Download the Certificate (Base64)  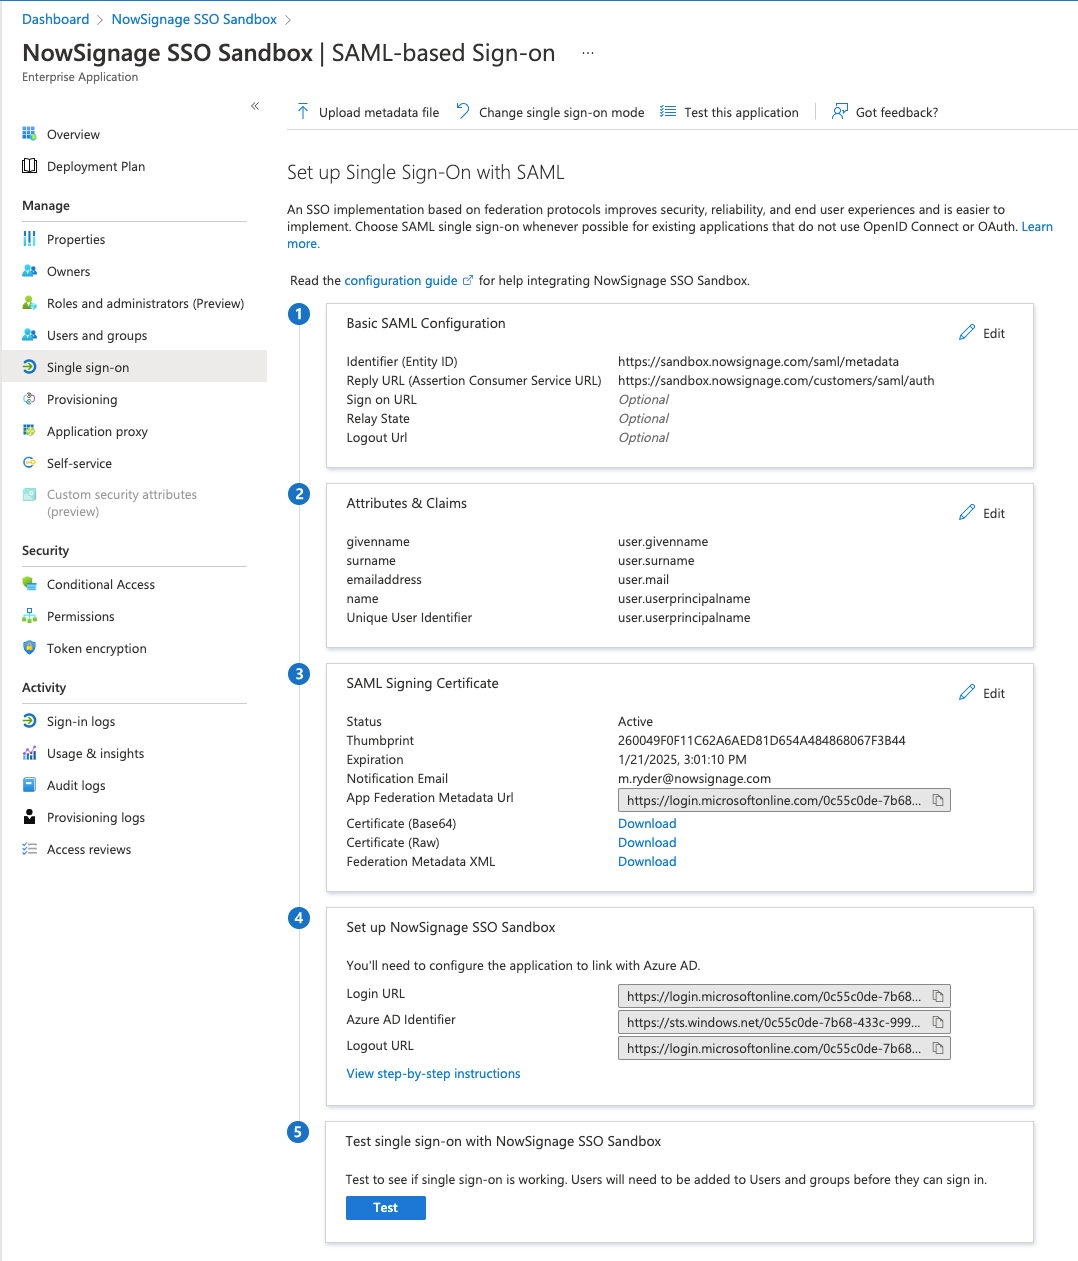(x=647, y=824)
